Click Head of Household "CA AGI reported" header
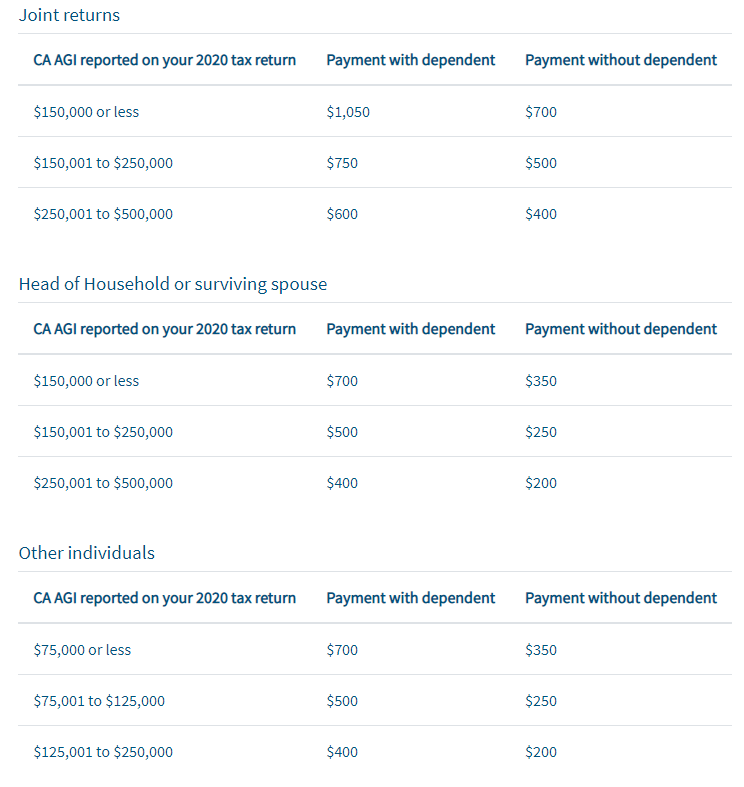Image resolution: width=744 pixels, height=787 pixels. pyautogui.click(x=164, y=329)
